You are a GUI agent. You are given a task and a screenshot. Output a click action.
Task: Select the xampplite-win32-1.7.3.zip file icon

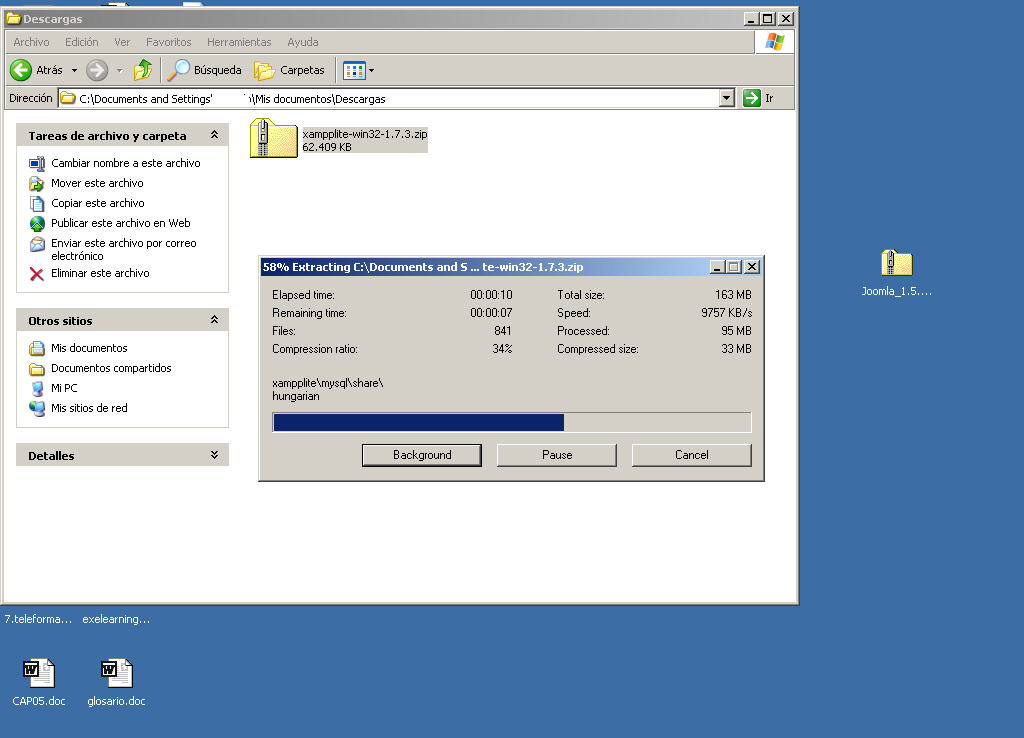(x=273, y=138)
